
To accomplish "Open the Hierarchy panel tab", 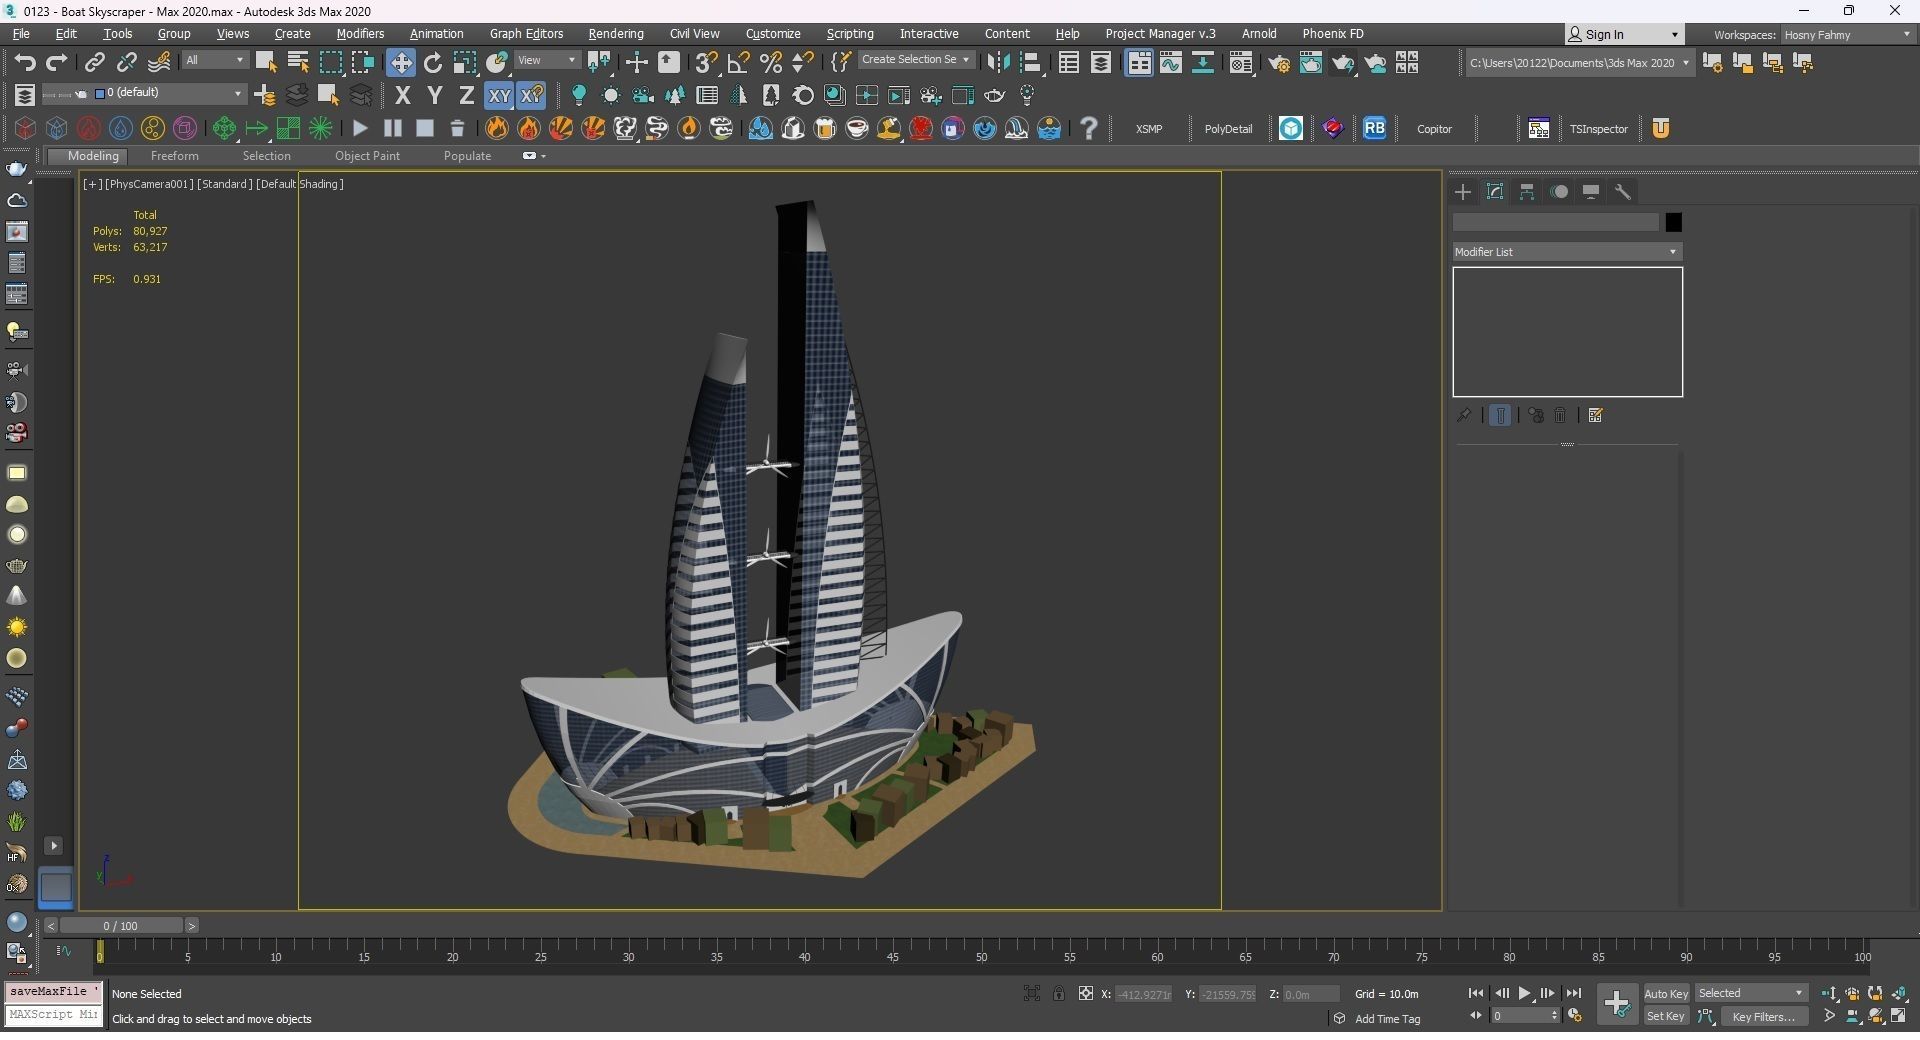I will click(x=1527, y=192).
